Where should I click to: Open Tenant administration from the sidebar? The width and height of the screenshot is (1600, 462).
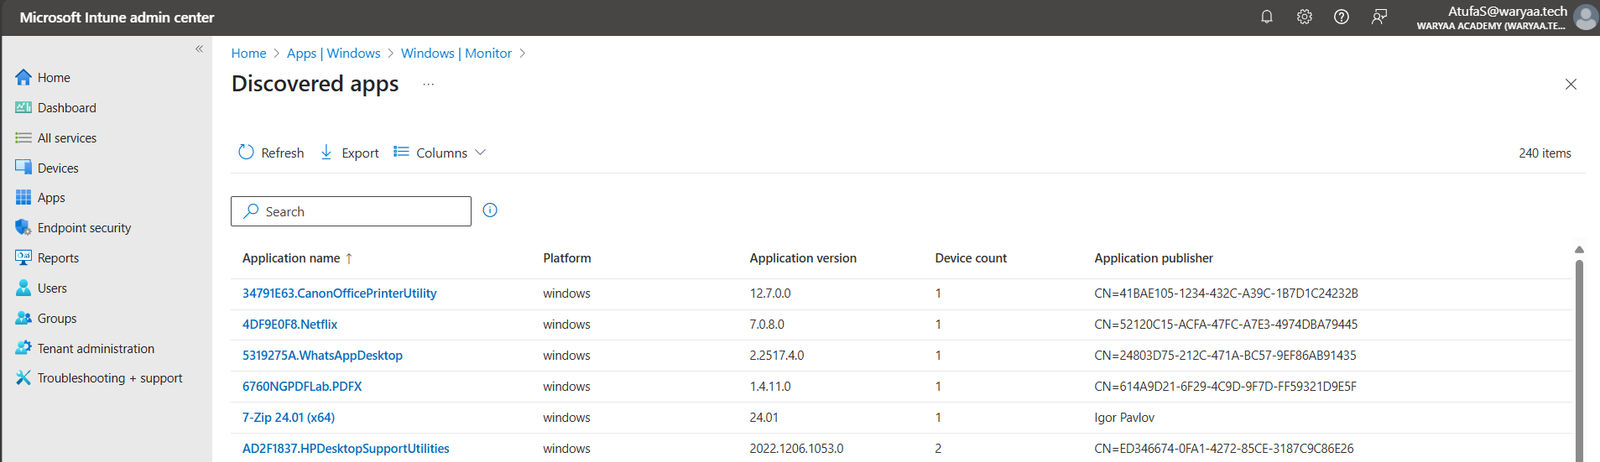click(x=96, y=348)
